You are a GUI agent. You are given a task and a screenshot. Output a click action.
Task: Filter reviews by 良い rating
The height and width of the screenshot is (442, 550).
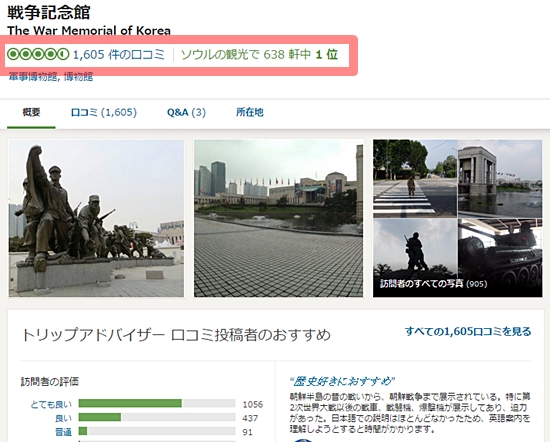tap(63, 418)
